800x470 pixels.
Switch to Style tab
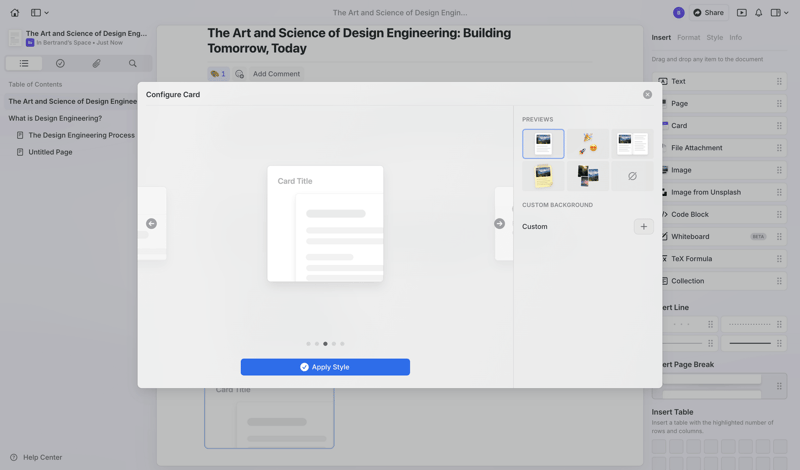point(714,38)
